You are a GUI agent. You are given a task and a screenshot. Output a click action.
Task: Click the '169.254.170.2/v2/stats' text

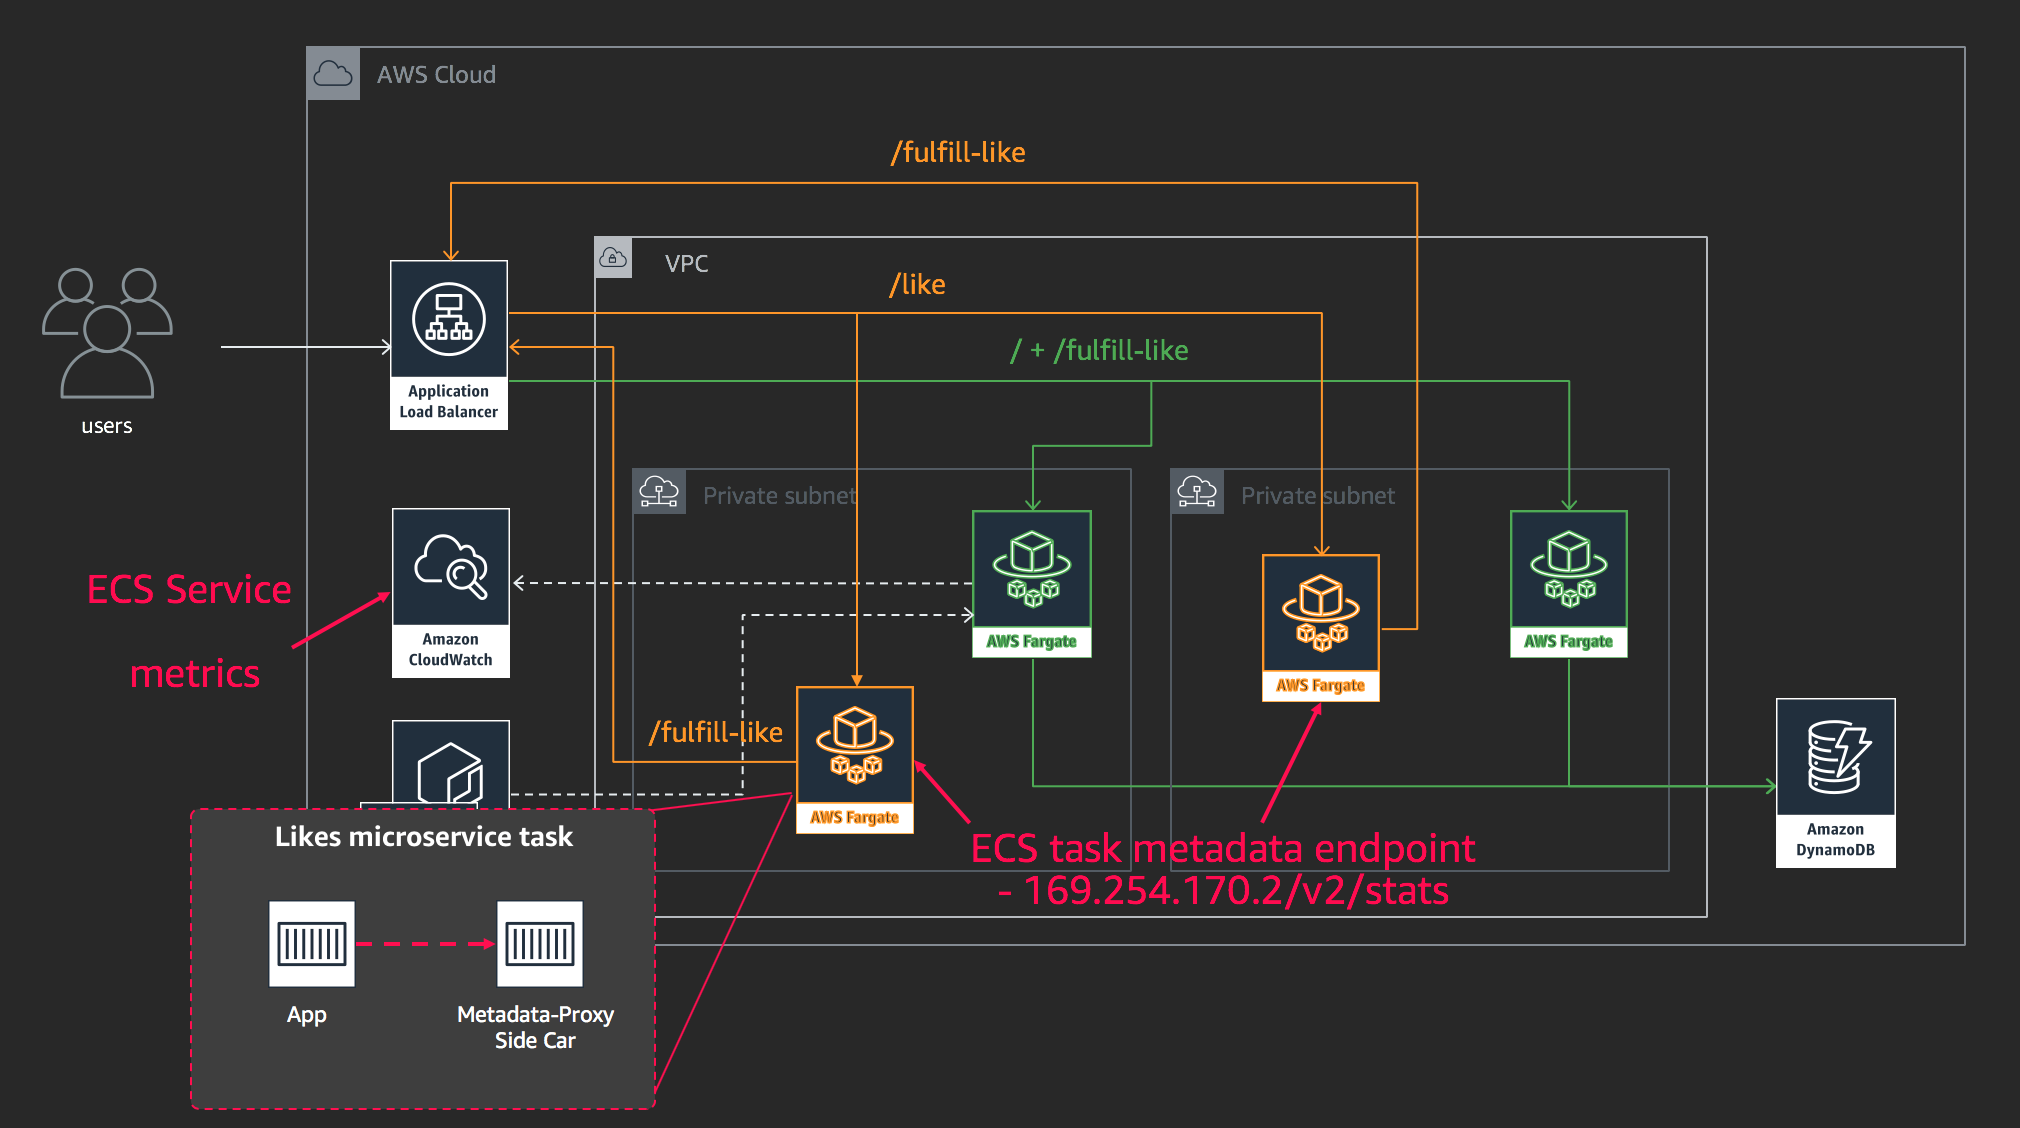(x=1236, y=890)
